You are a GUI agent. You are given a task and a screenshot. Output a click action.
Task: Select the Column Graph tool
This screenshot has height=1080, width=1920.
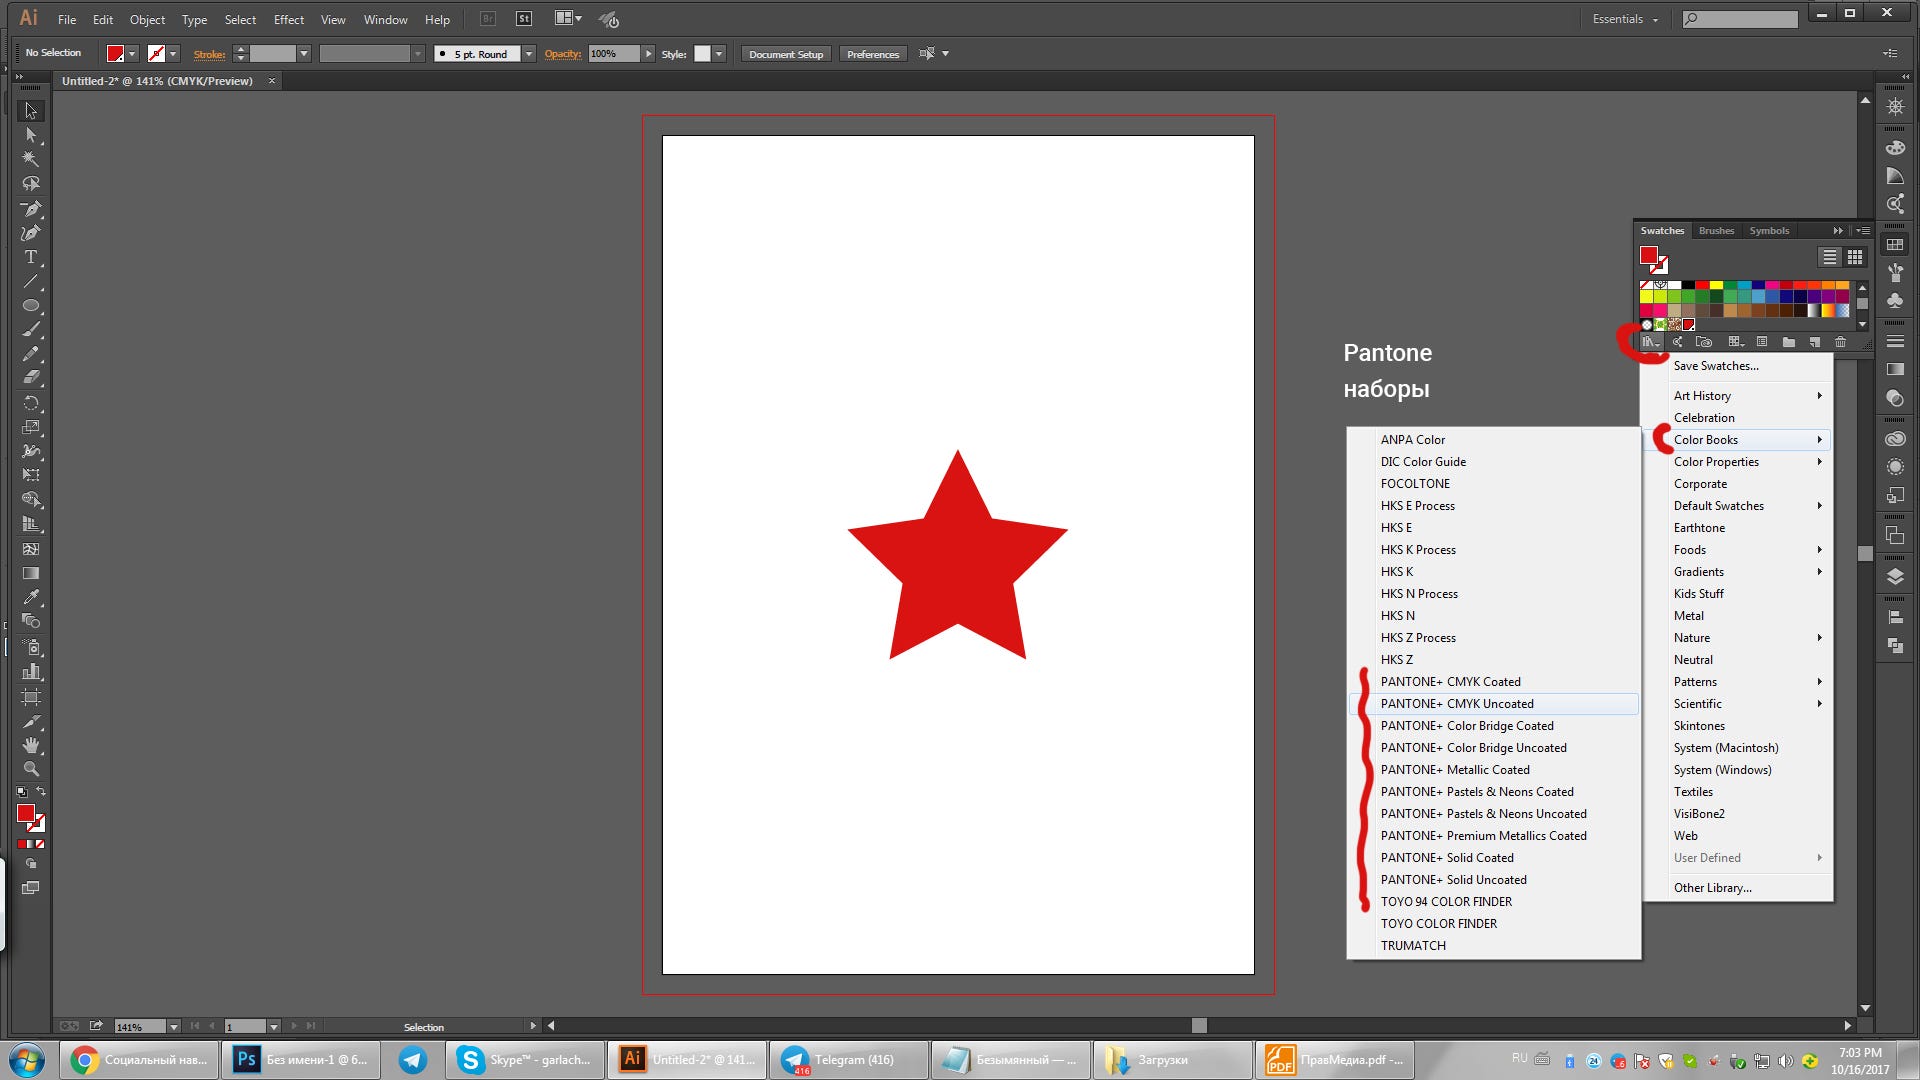pyautogui.click(x=31, y=671)
